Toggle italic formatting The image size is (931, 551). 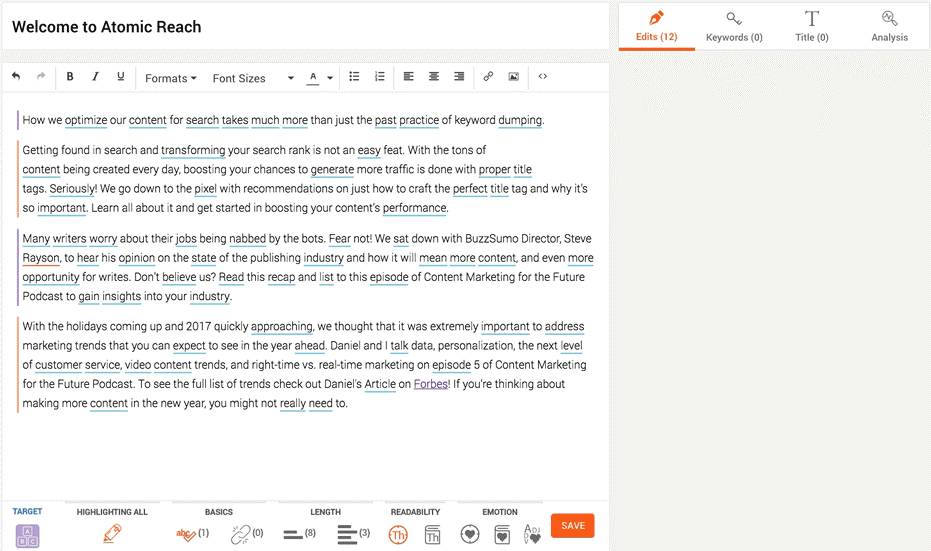(95, 76)
